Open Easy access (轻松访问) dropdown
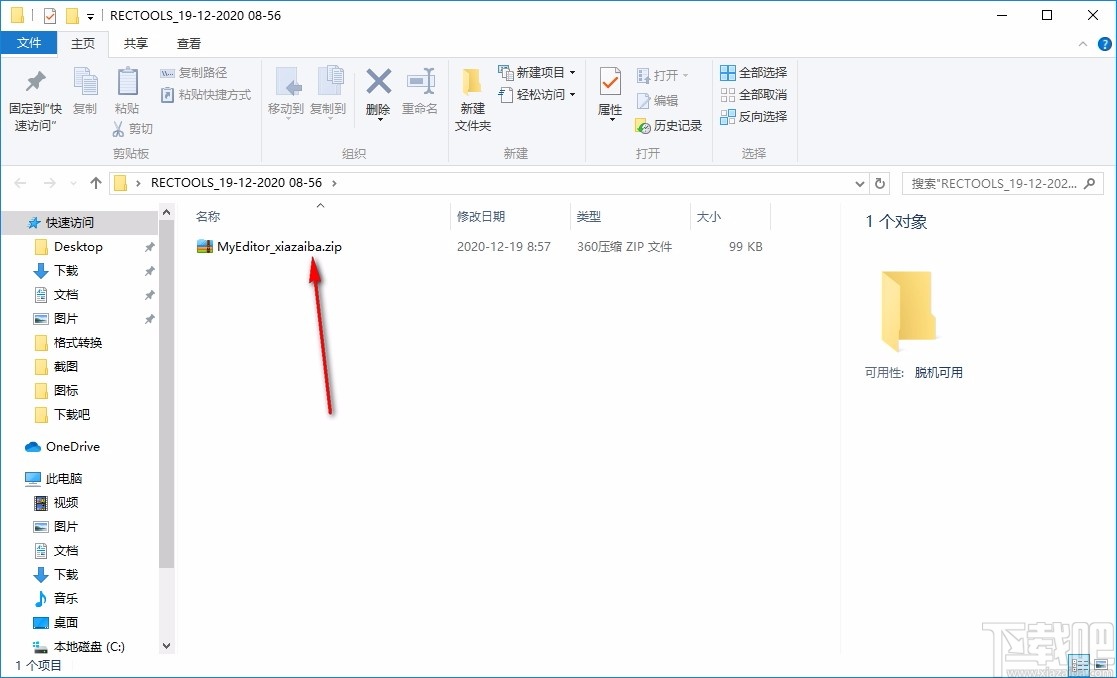 (536, 95)
